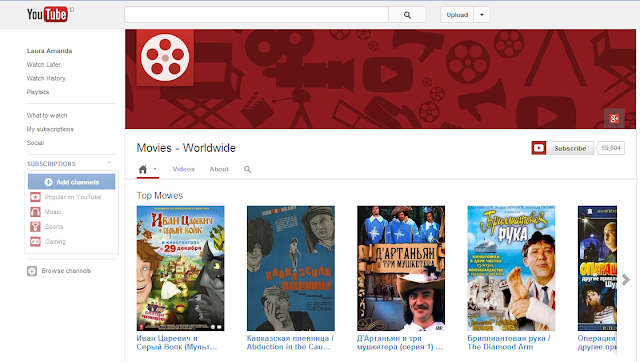
Task: Subscribe to Movies - Worldwide channel
Action: (562, 148)
